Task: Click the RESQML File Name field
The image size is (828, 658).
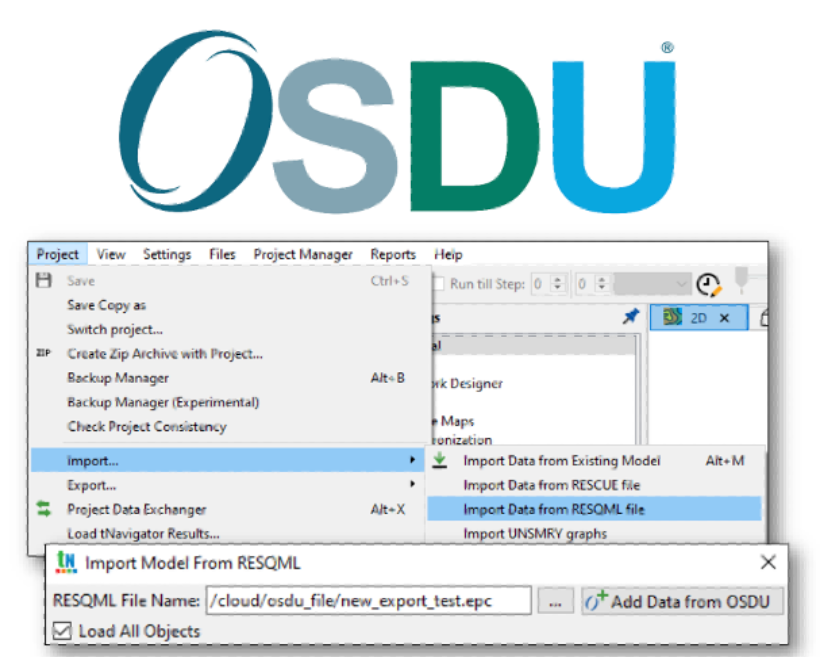Action: 369,600
